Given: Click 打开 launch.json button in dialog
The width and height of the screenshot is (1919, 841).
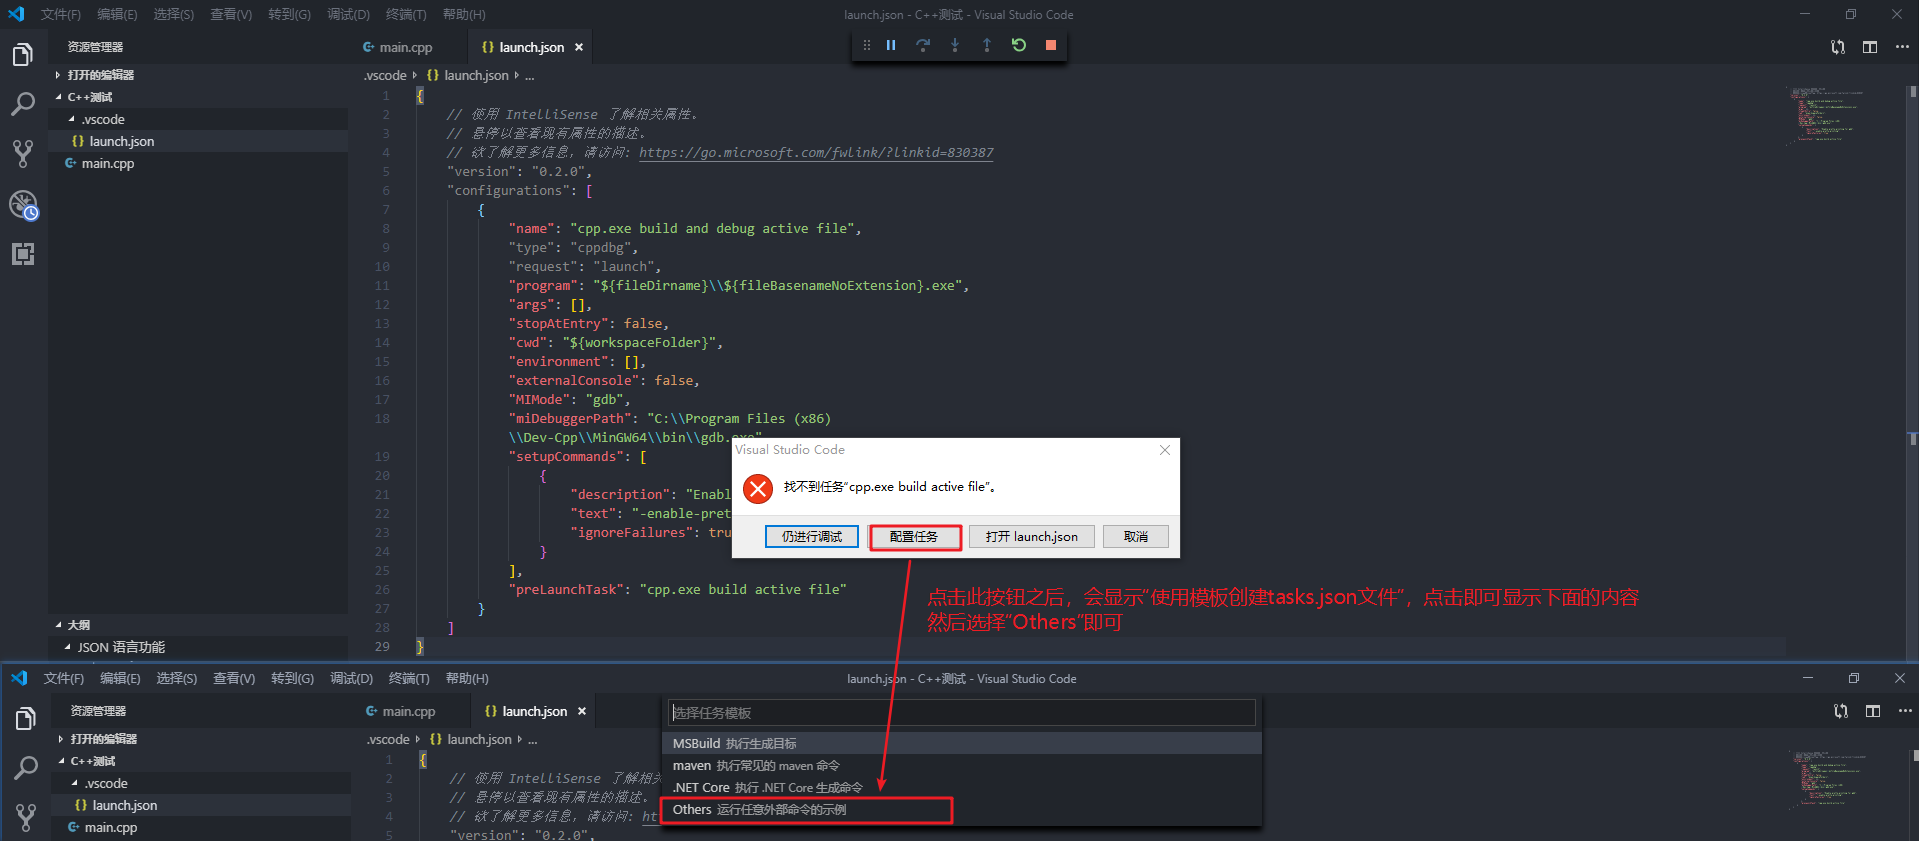Looking at the screenshot, I should coord(1032,537).
